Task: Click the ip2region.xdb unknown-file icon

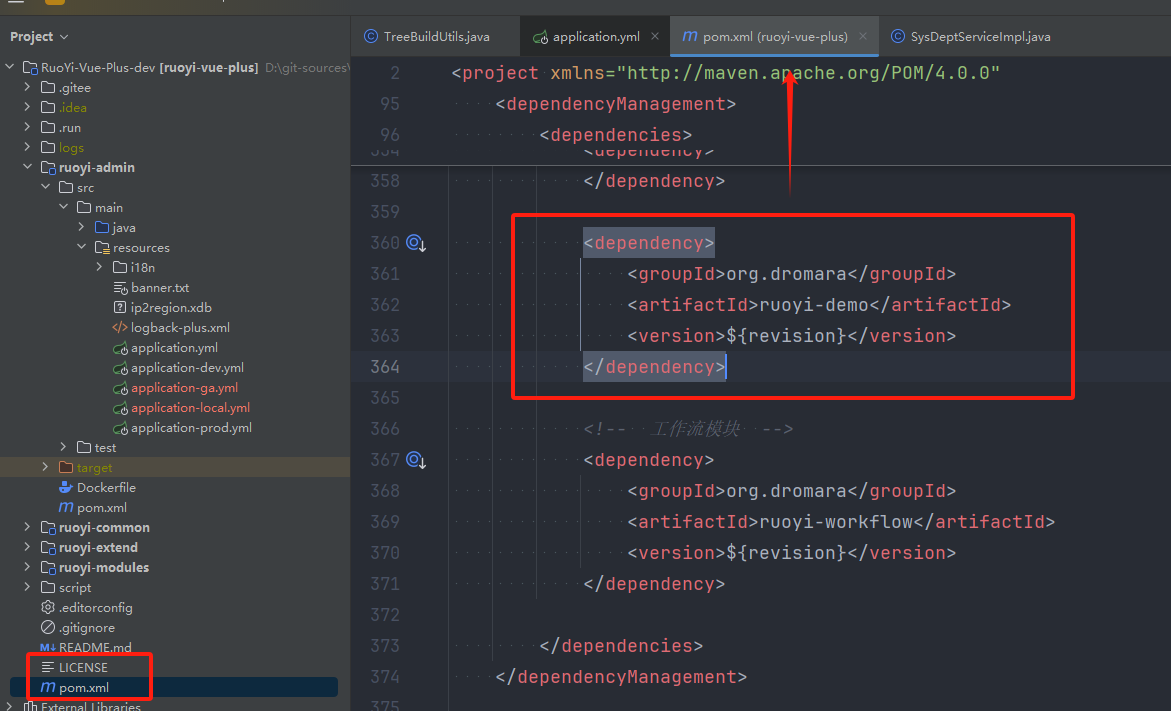Action: (120, 308)
